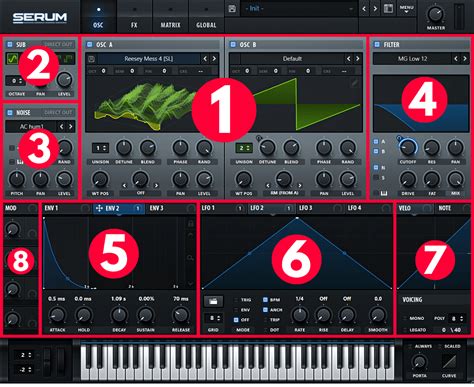Open the 'MG Low 12' filter type menu

click(x=412, y=59)
